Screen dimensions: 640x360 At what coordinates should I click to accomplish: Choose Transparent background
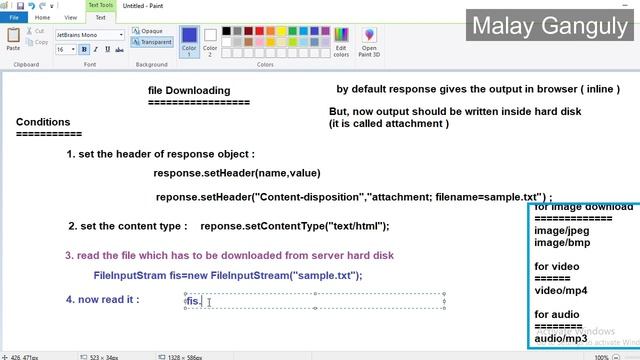(x=152, y=42)
